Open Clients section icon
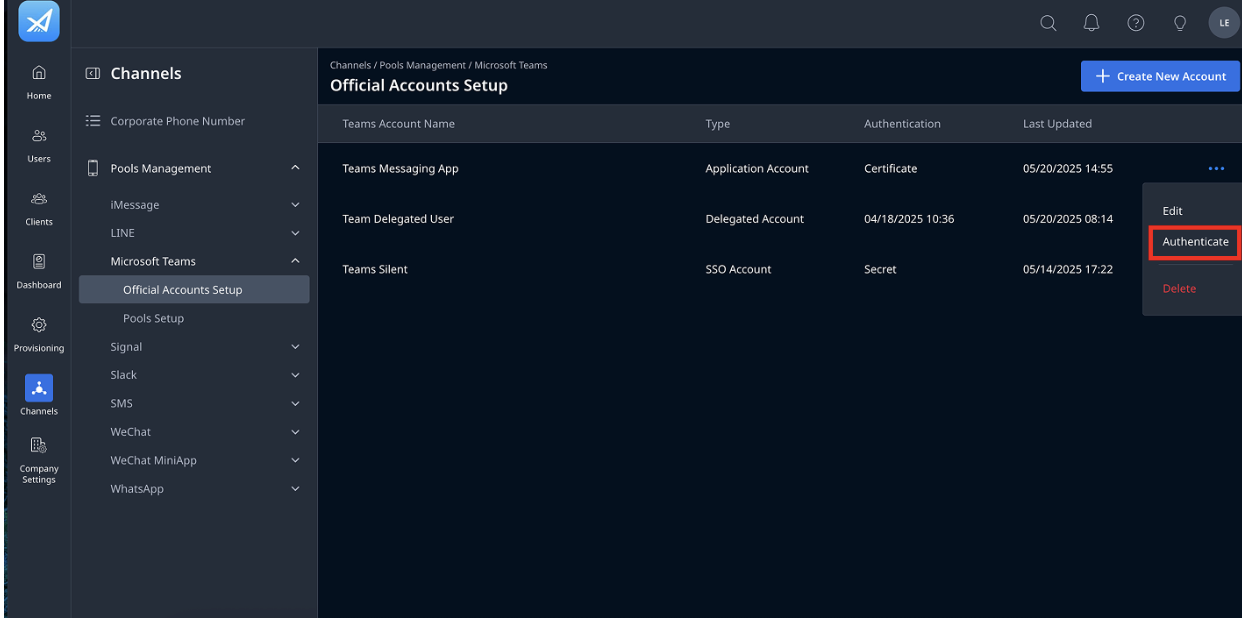The height and width of the screenshot is (618, 1242). point(39,198)
